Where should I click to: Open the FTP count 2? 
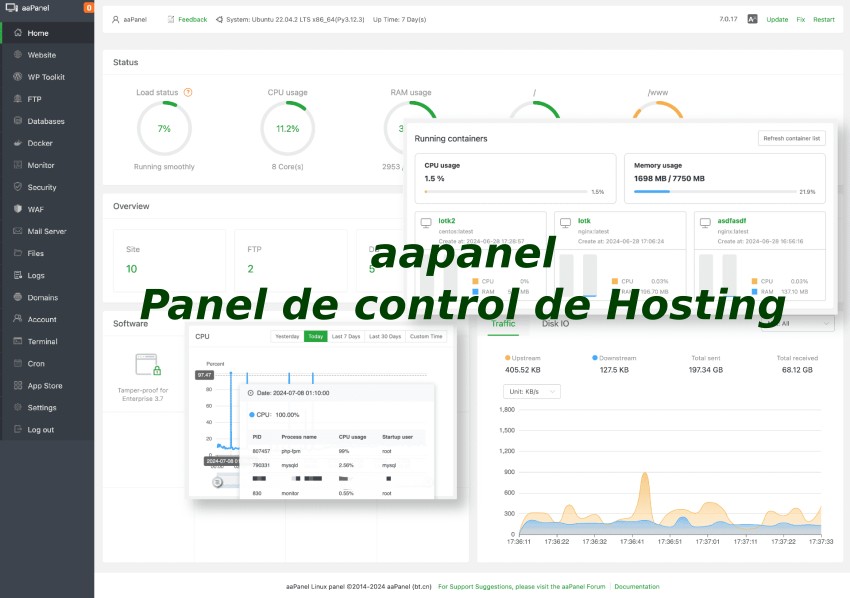tap(250, 269)
